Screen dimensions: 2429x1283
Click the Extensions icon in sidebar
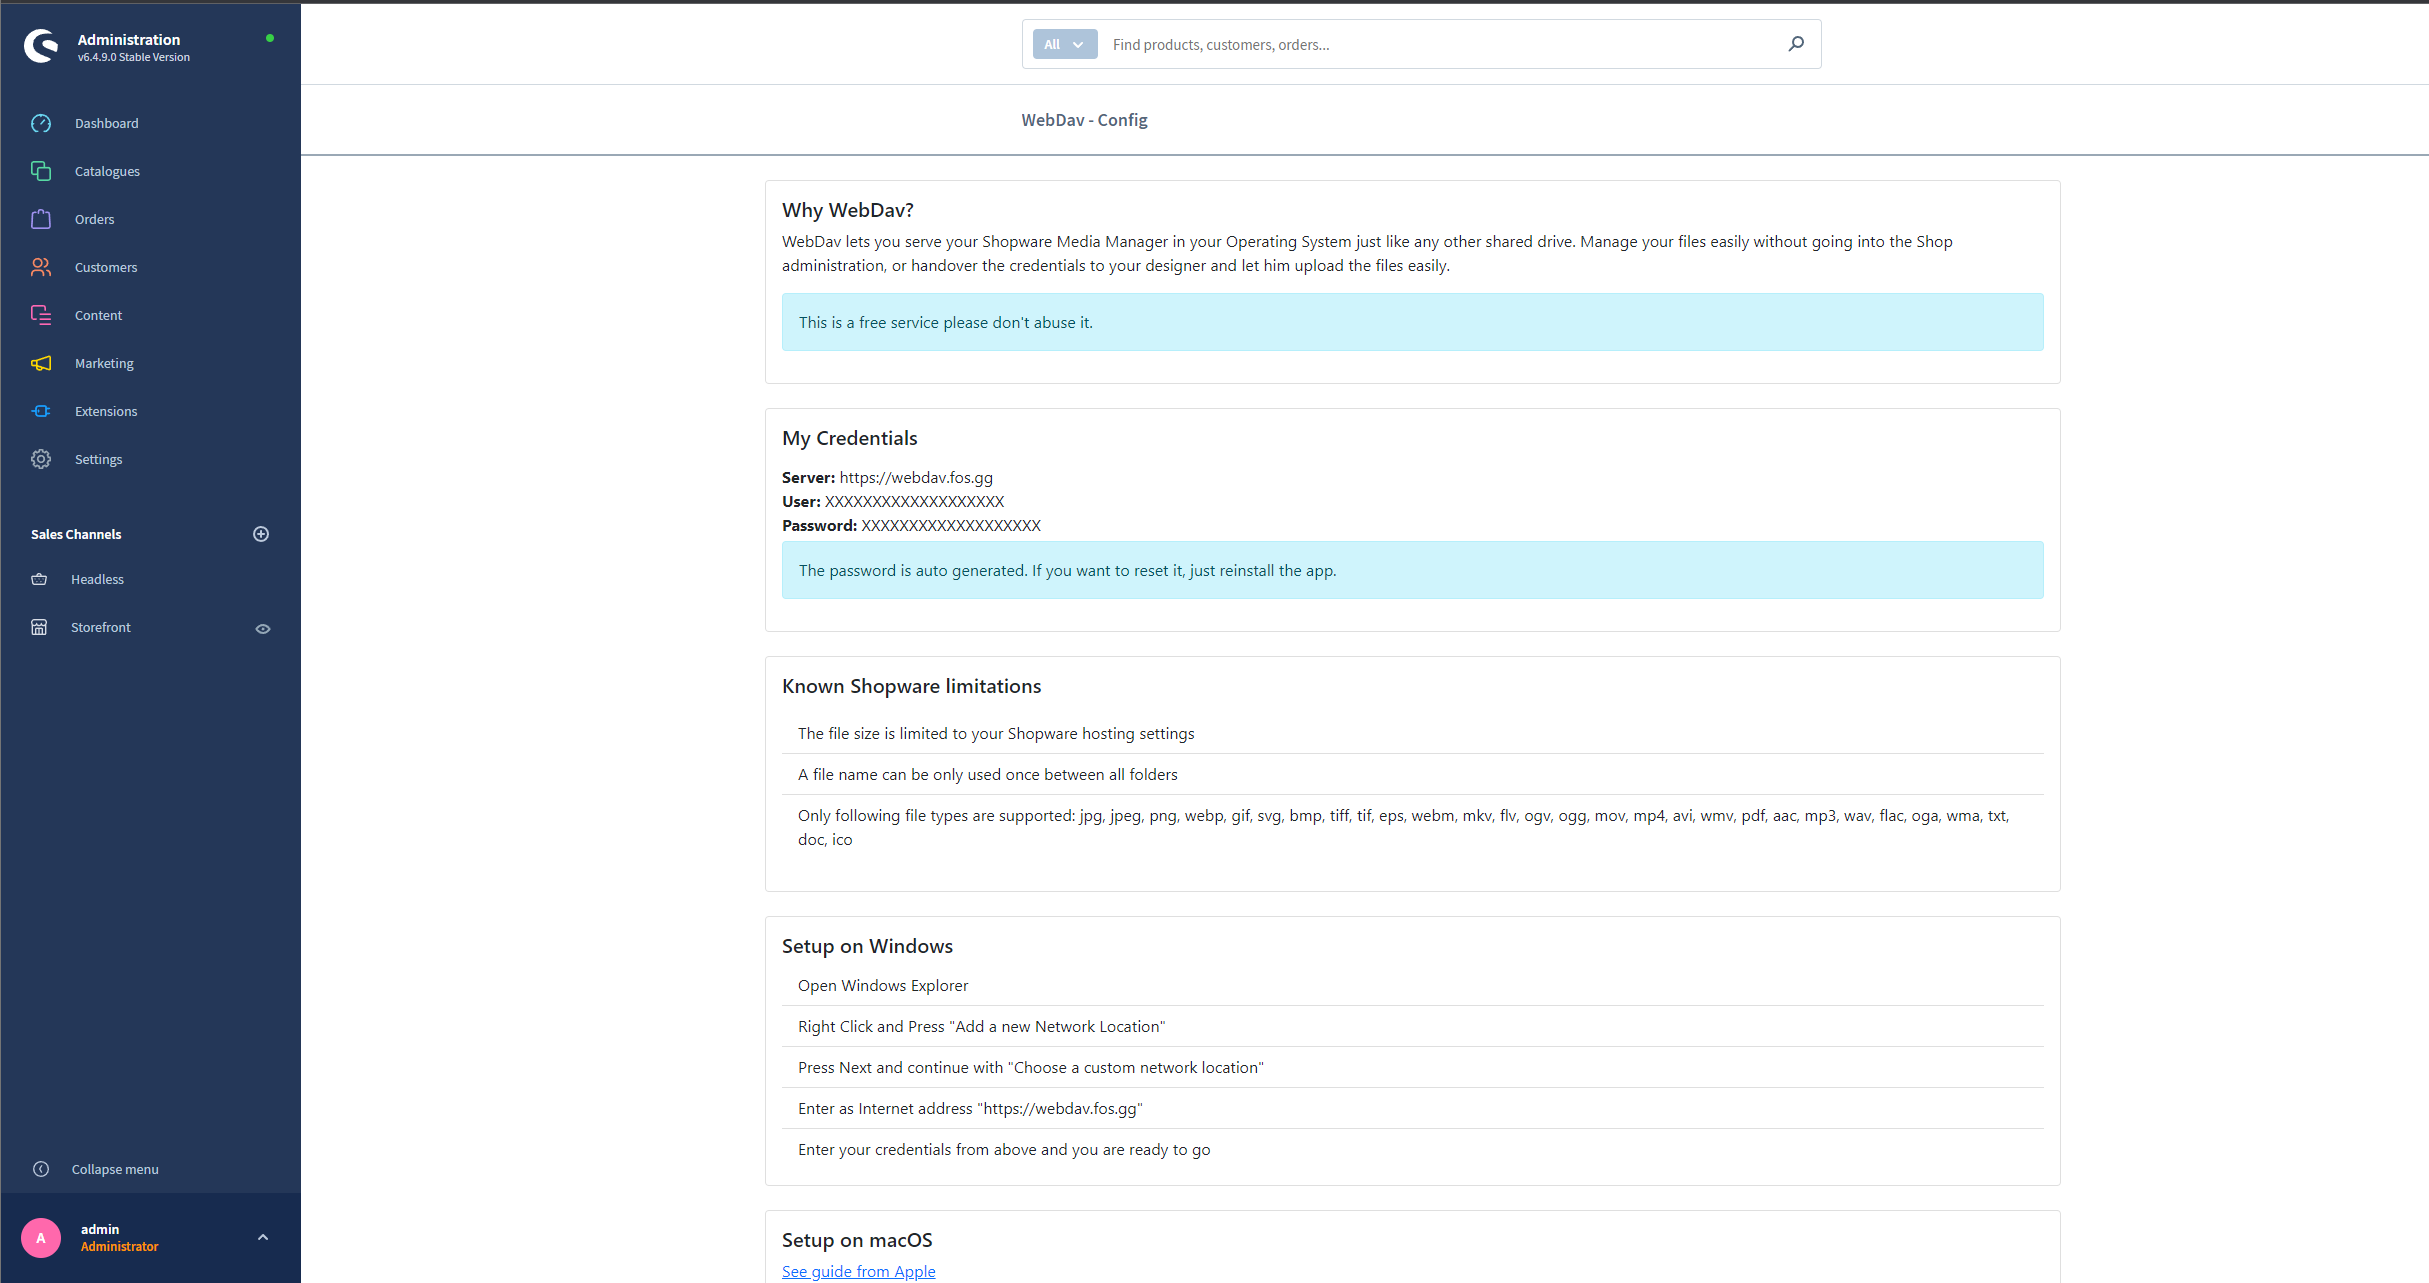point(42,411)
